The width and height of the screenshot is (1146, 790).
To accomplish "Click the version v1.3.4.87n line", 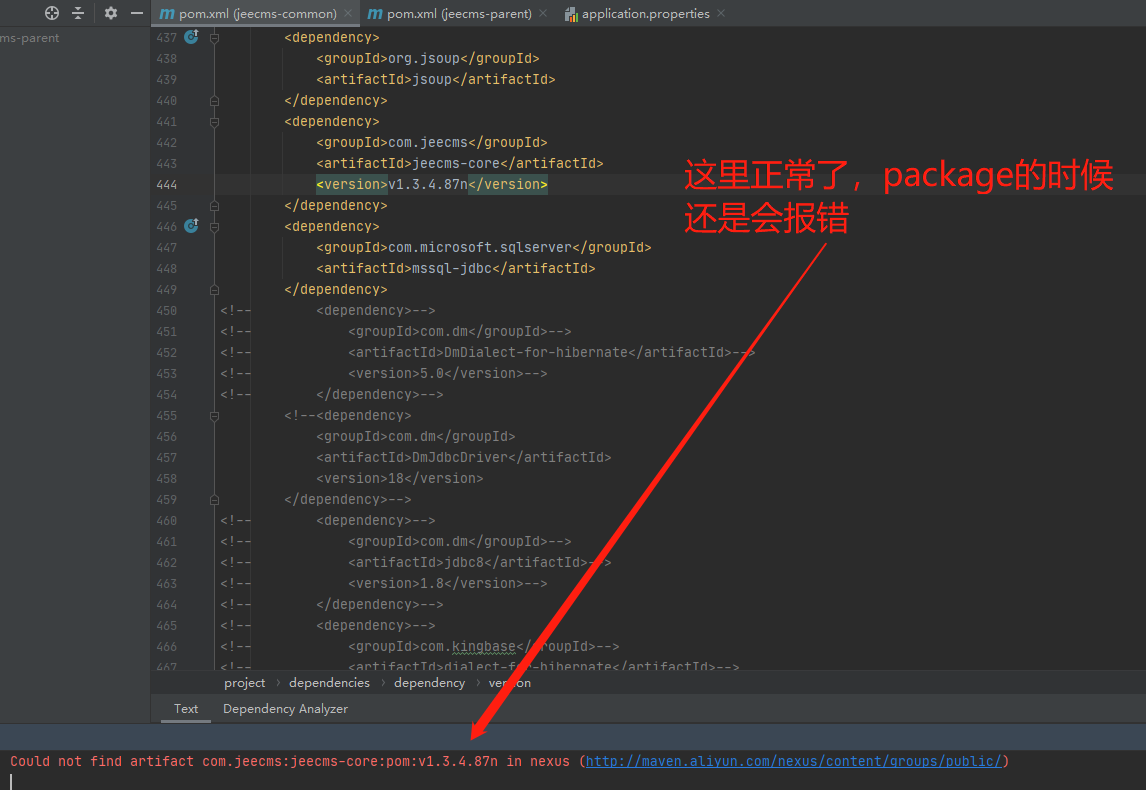I will tap(431, 184).
